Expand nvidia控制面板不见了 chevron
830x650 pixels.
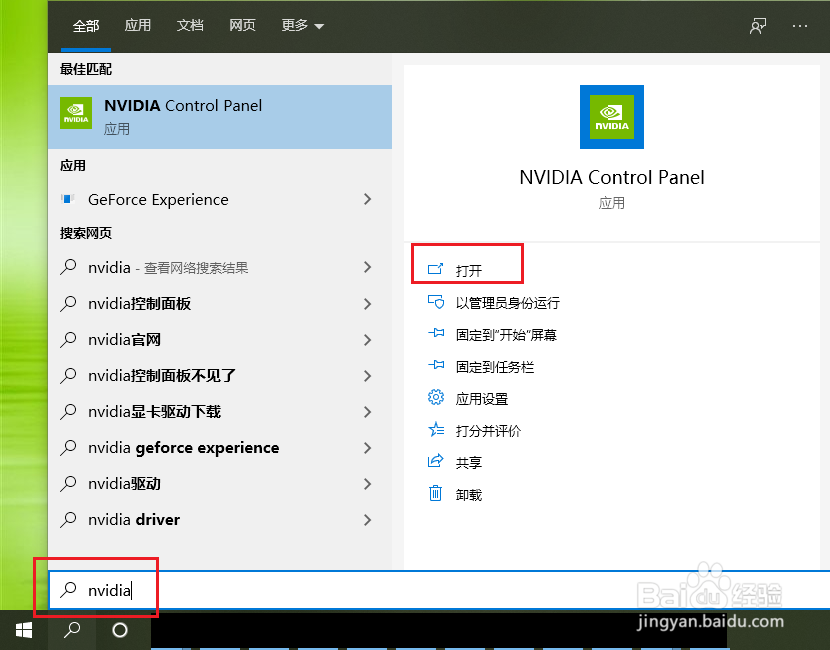367,376
